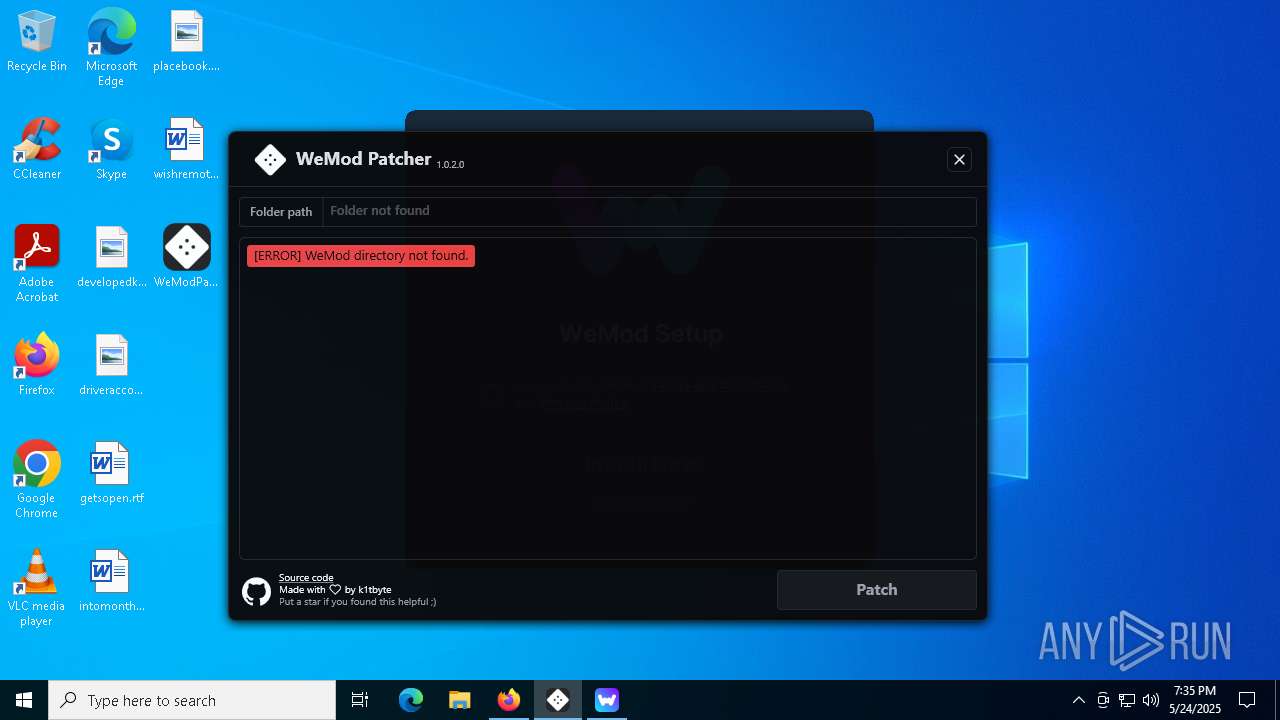This screenshot has width=1280, height=720.
Task: Open Firefox from the taskbar
Action: tap(509, 700)
